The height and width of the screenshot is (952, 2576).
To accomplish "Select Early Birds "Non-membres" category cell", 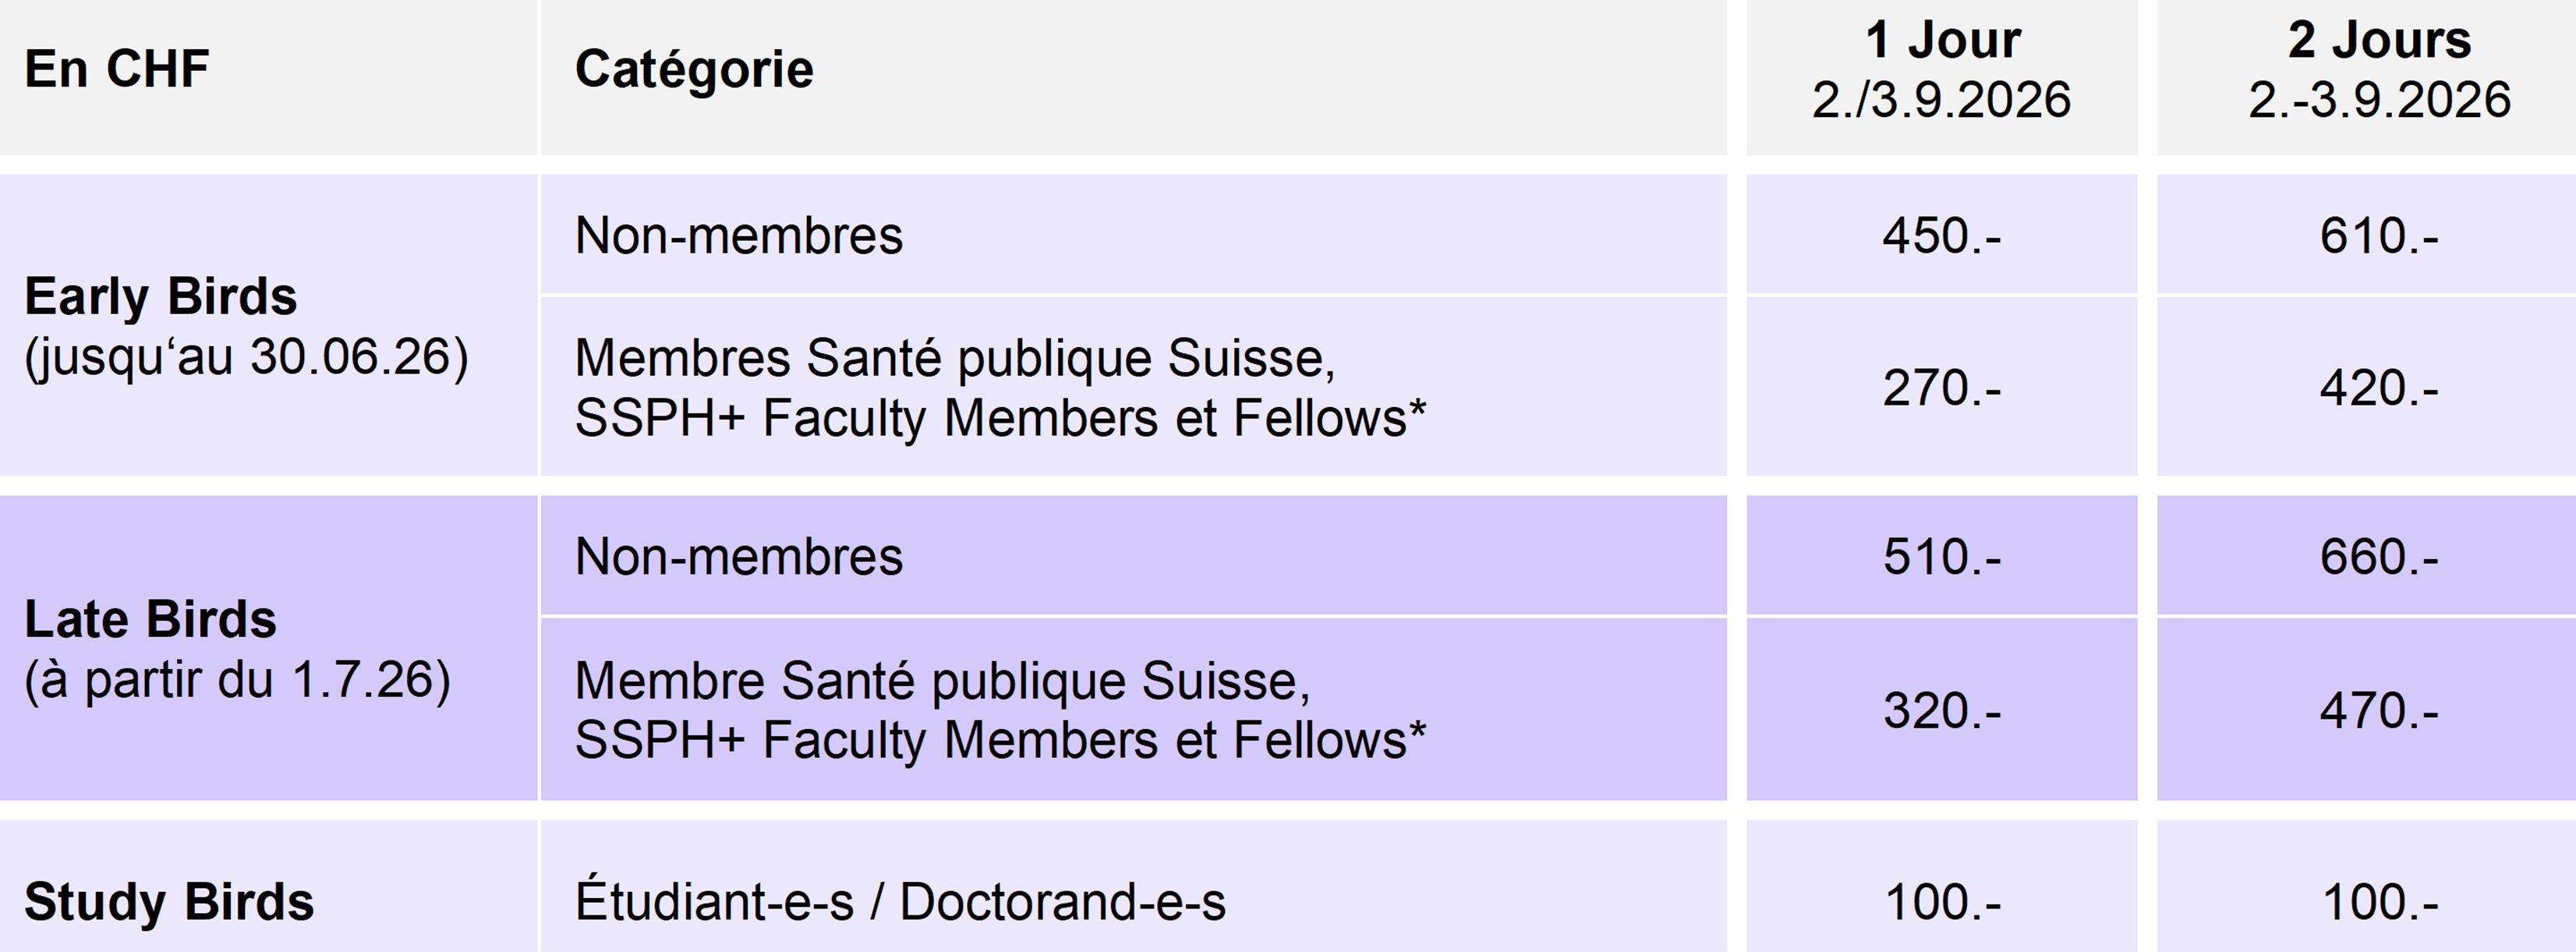I will click(x=739, y=236).
